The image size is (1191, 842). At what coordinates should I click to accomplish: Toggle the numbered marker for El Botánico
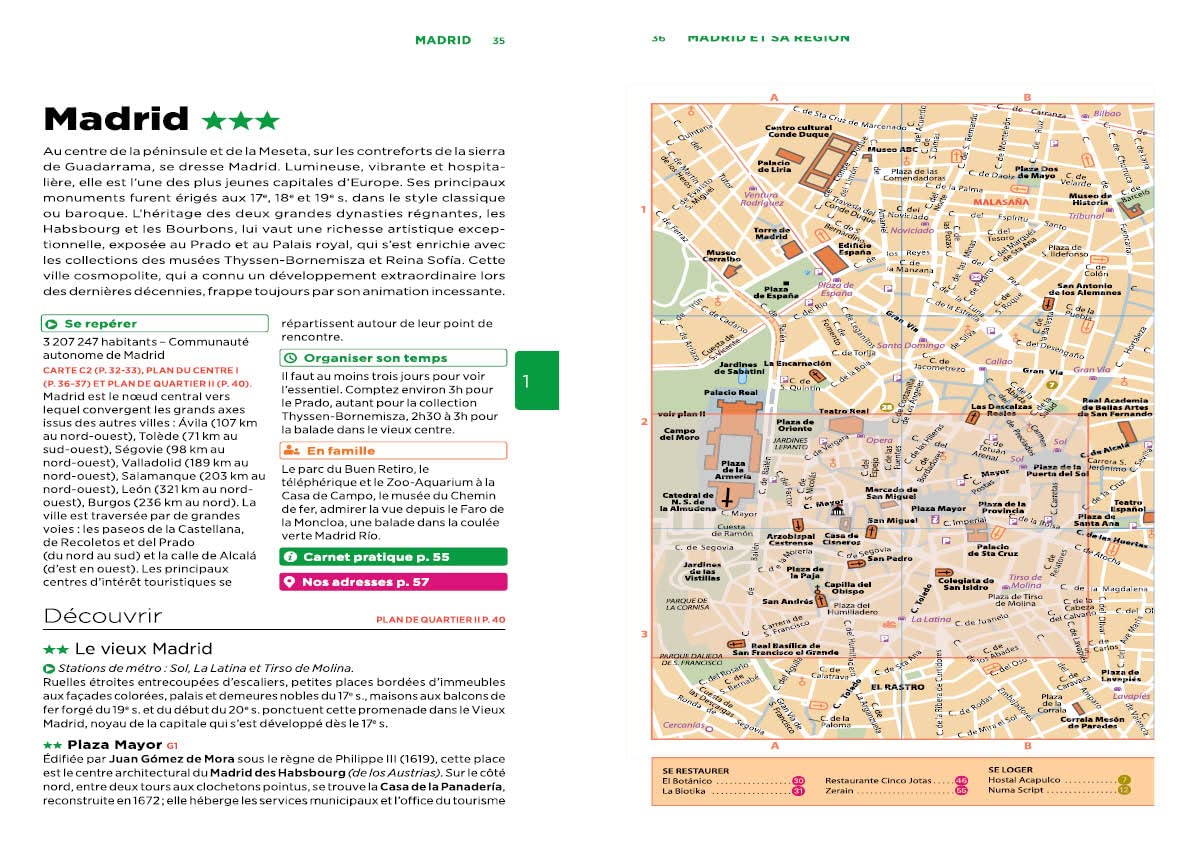798,781
